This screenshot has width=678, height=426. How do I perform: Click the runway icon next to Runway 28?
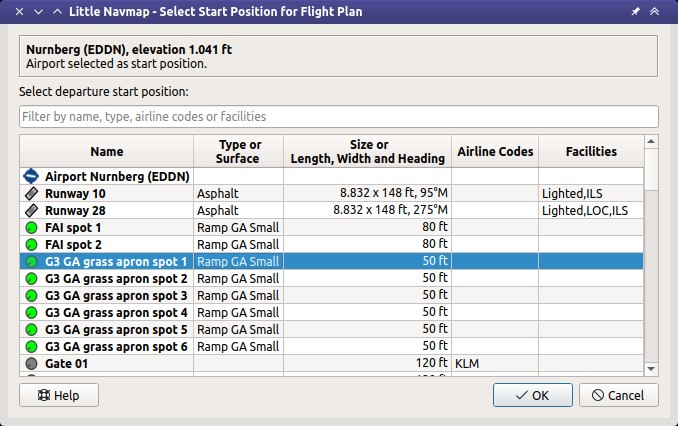click(31, 211)
